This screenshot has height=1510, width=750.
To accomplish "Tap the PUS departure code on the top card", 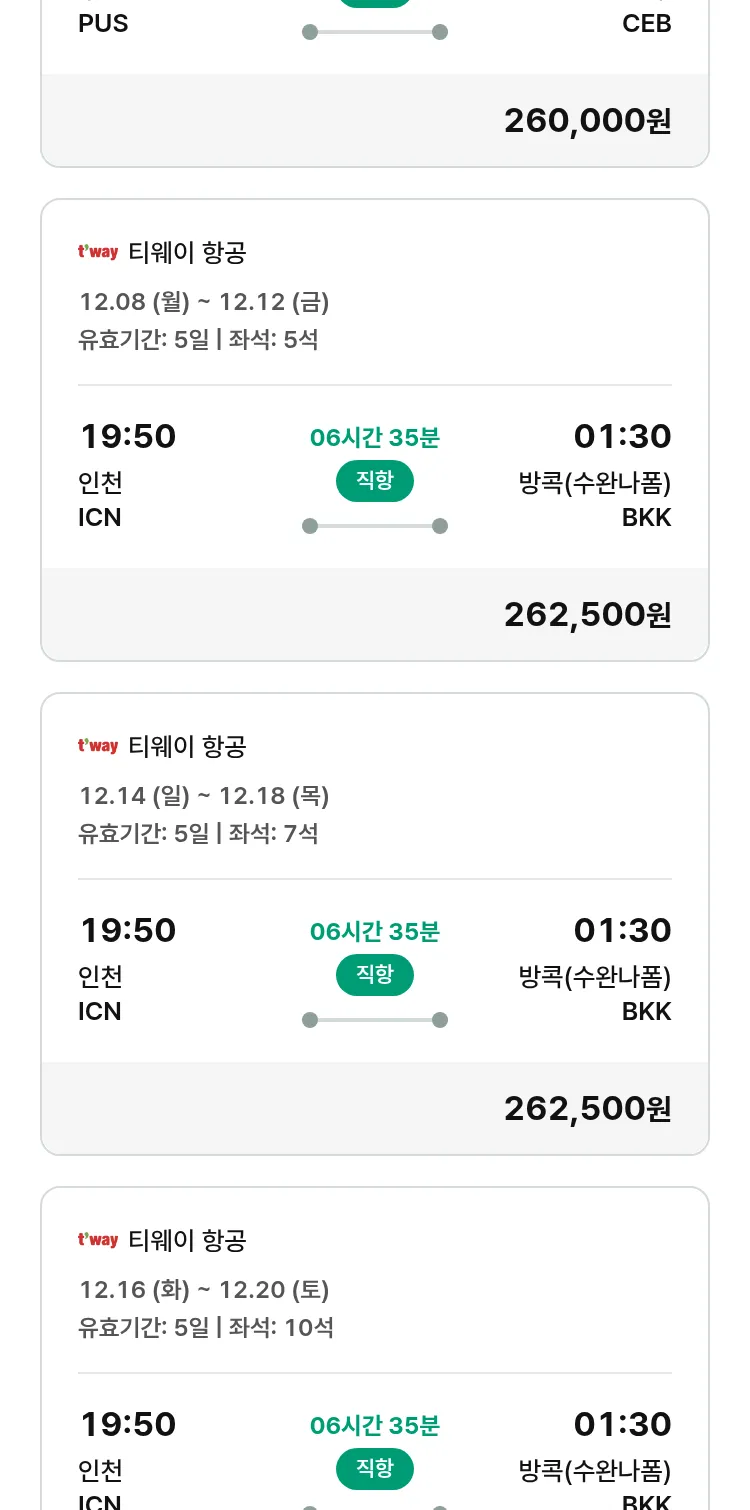I will [103, 23].
